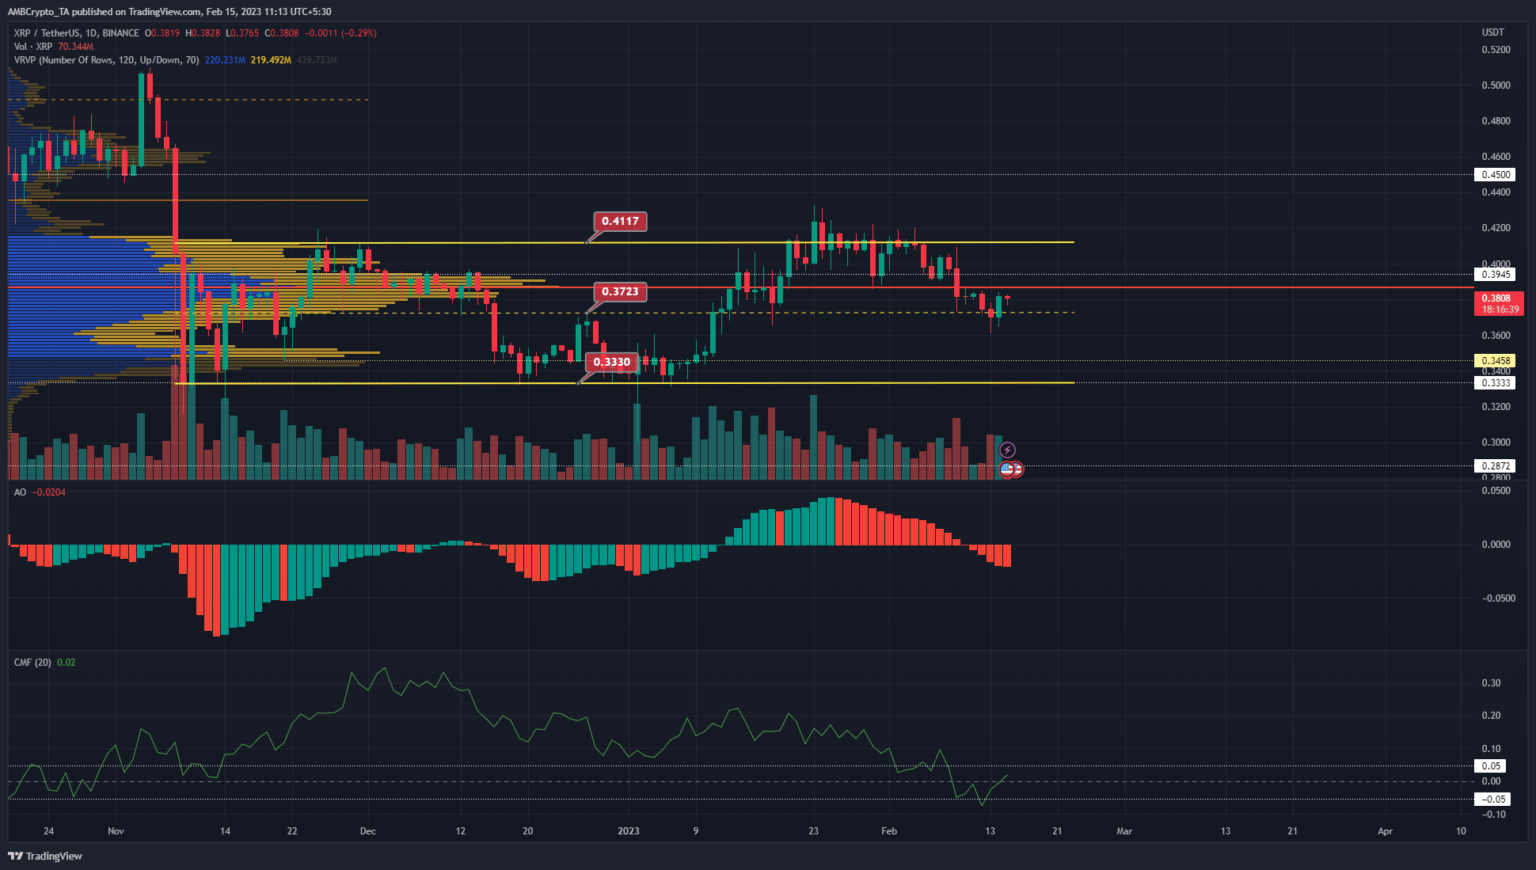Viewport: 1536px width, 870px height.
Task: Click the 0.4500 price axis label
Action: coord(1495,175)
